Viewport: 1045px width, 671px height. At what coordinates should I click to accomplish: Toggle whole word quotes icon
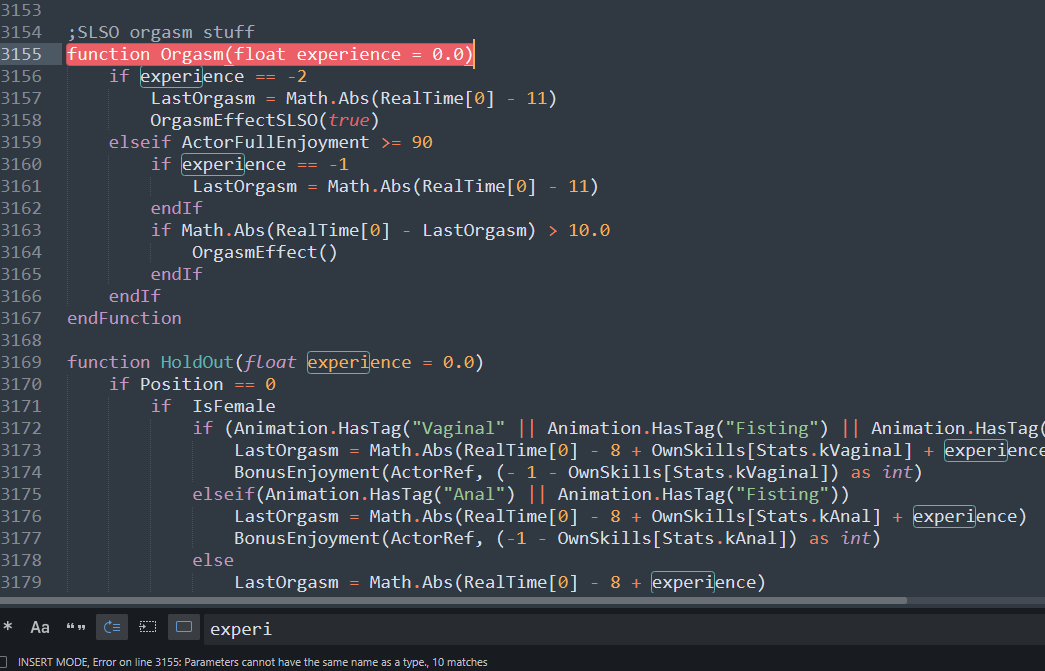pyautogui.click(x=76, y=628)
